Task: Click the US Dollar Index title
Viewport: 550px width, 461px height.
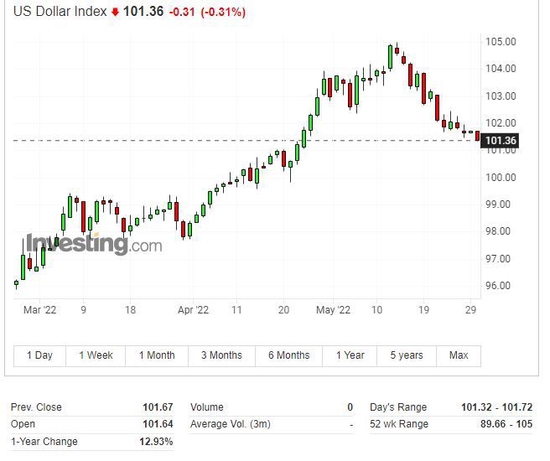Action: pos(60,12)
